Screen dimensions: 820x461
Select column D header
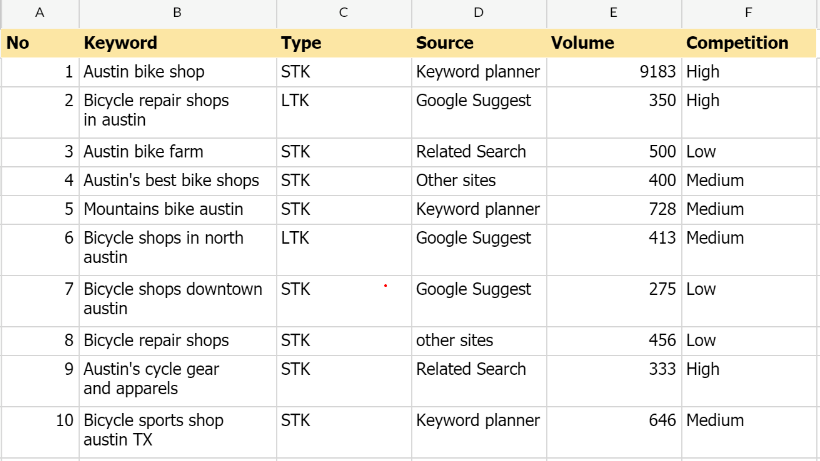[478, 13]
